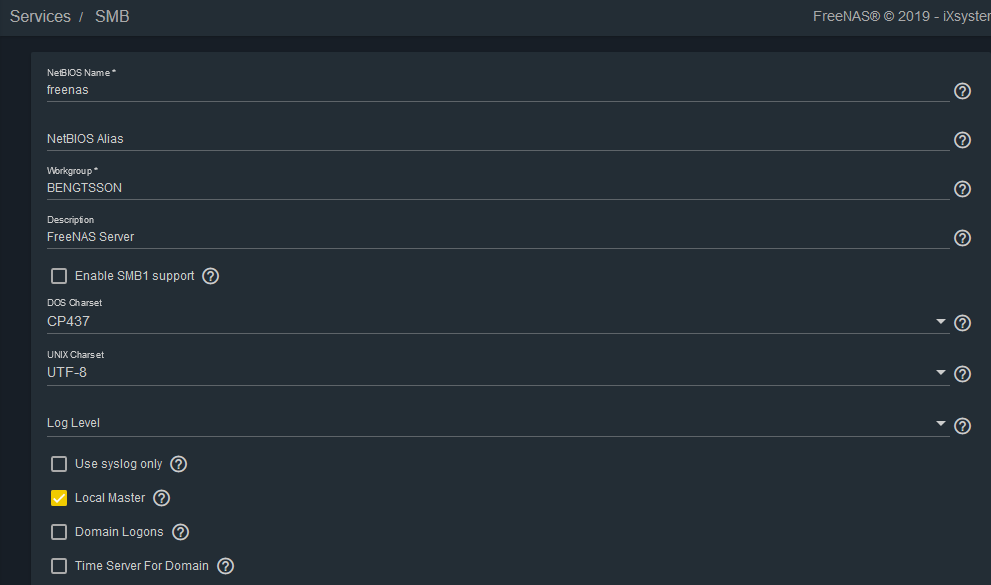Focus the Workgroup text field
The image size is (991, 585).
[498, 188]
